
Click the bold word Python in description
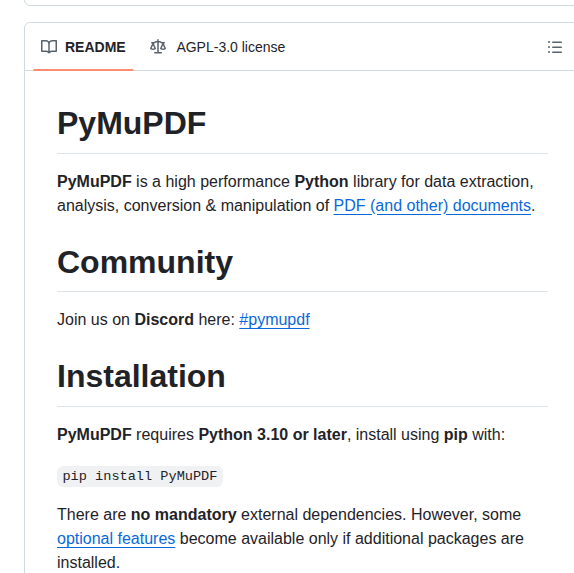click(x=321, y=182)
